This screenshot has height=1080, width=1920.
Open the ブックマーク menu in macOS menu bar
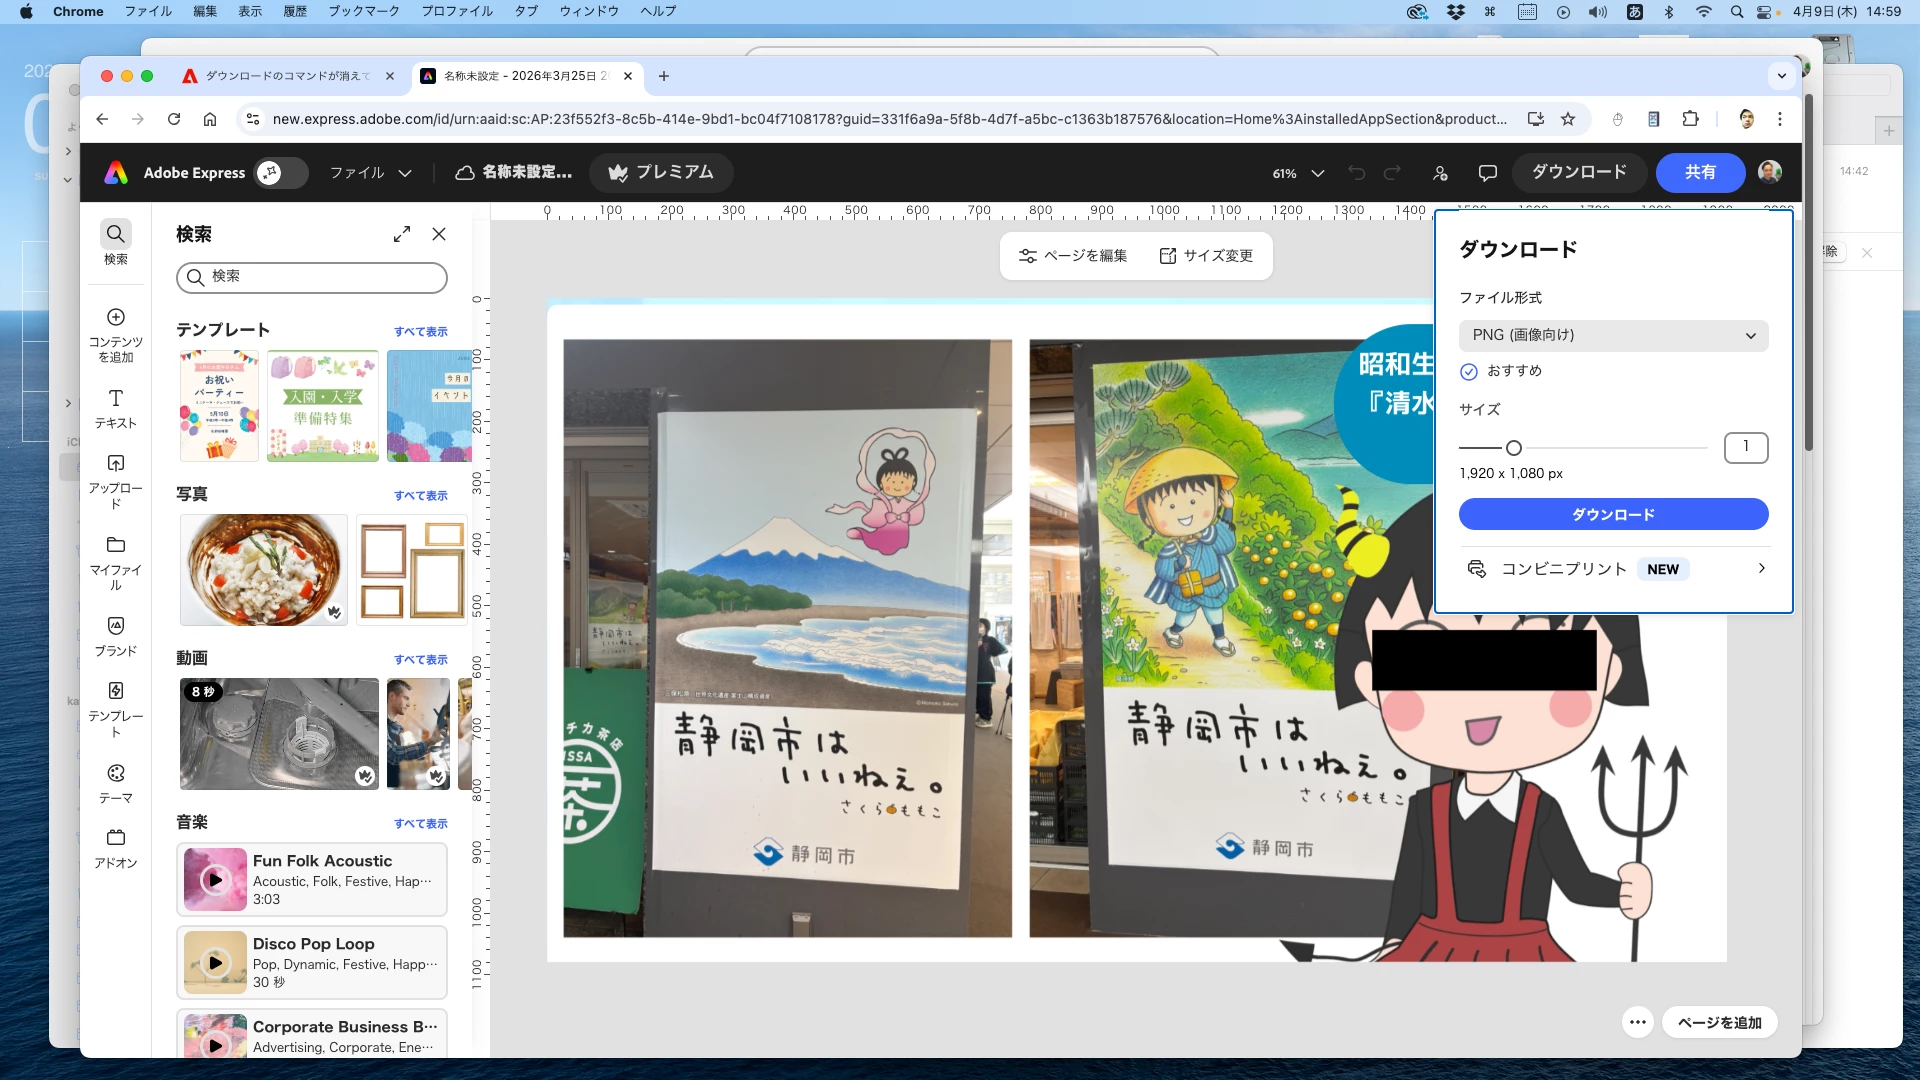point(363,11)
